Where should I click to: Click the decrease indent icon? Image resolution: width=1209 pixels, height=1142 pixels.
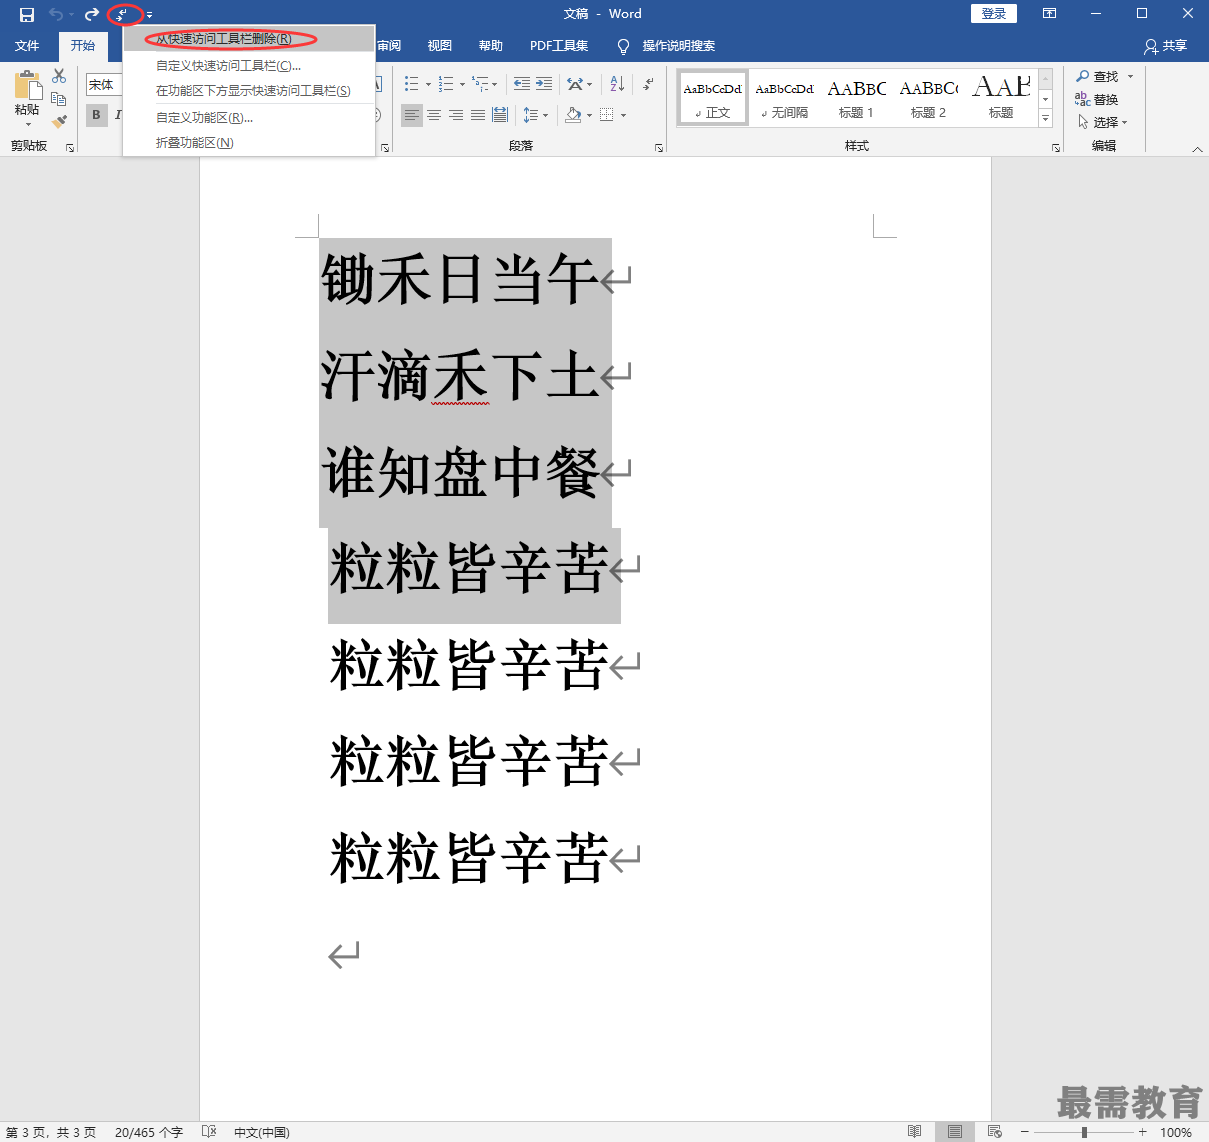[x=521, y=84]
